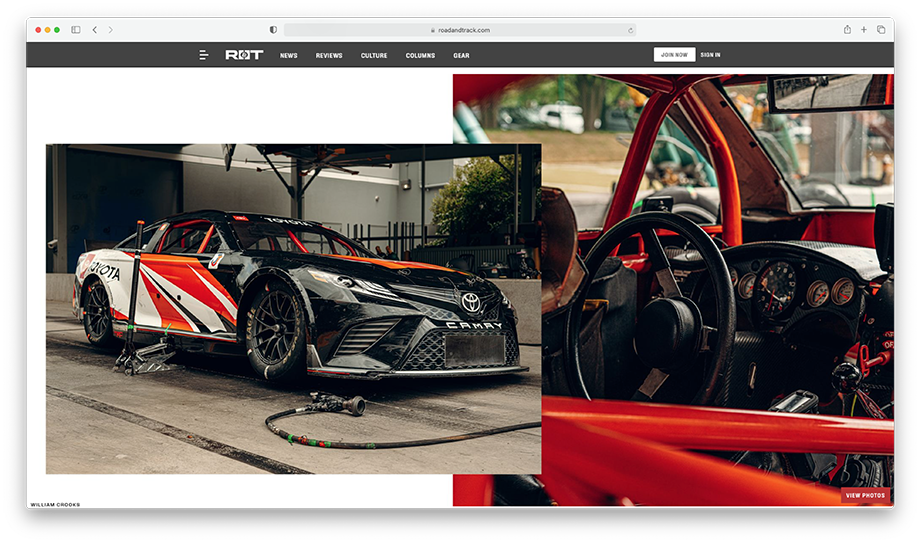Screen dimensions: 920x543
Task: Toggle the Safari sidebar icon
Action: pyautogui.click(x=76, y=30)
